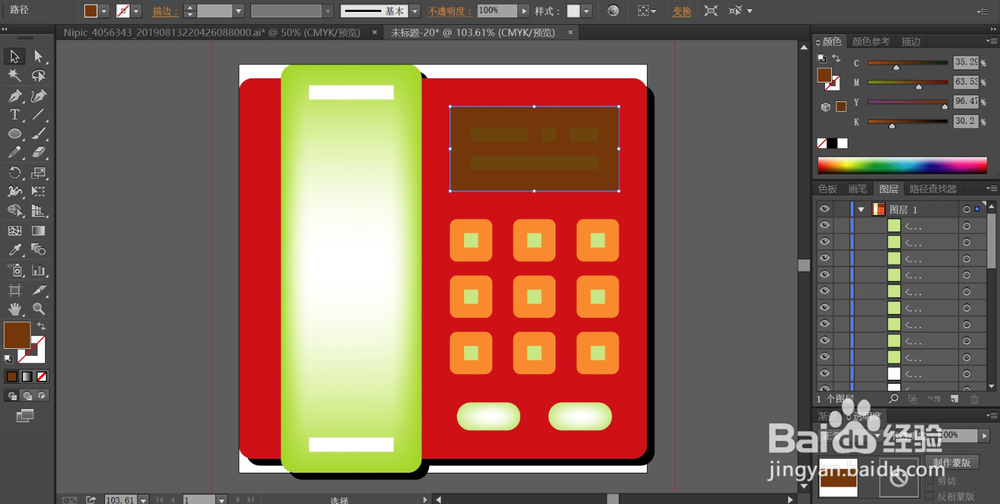
Task: Reset to default fill and stroke
Action: pos(8,359)
